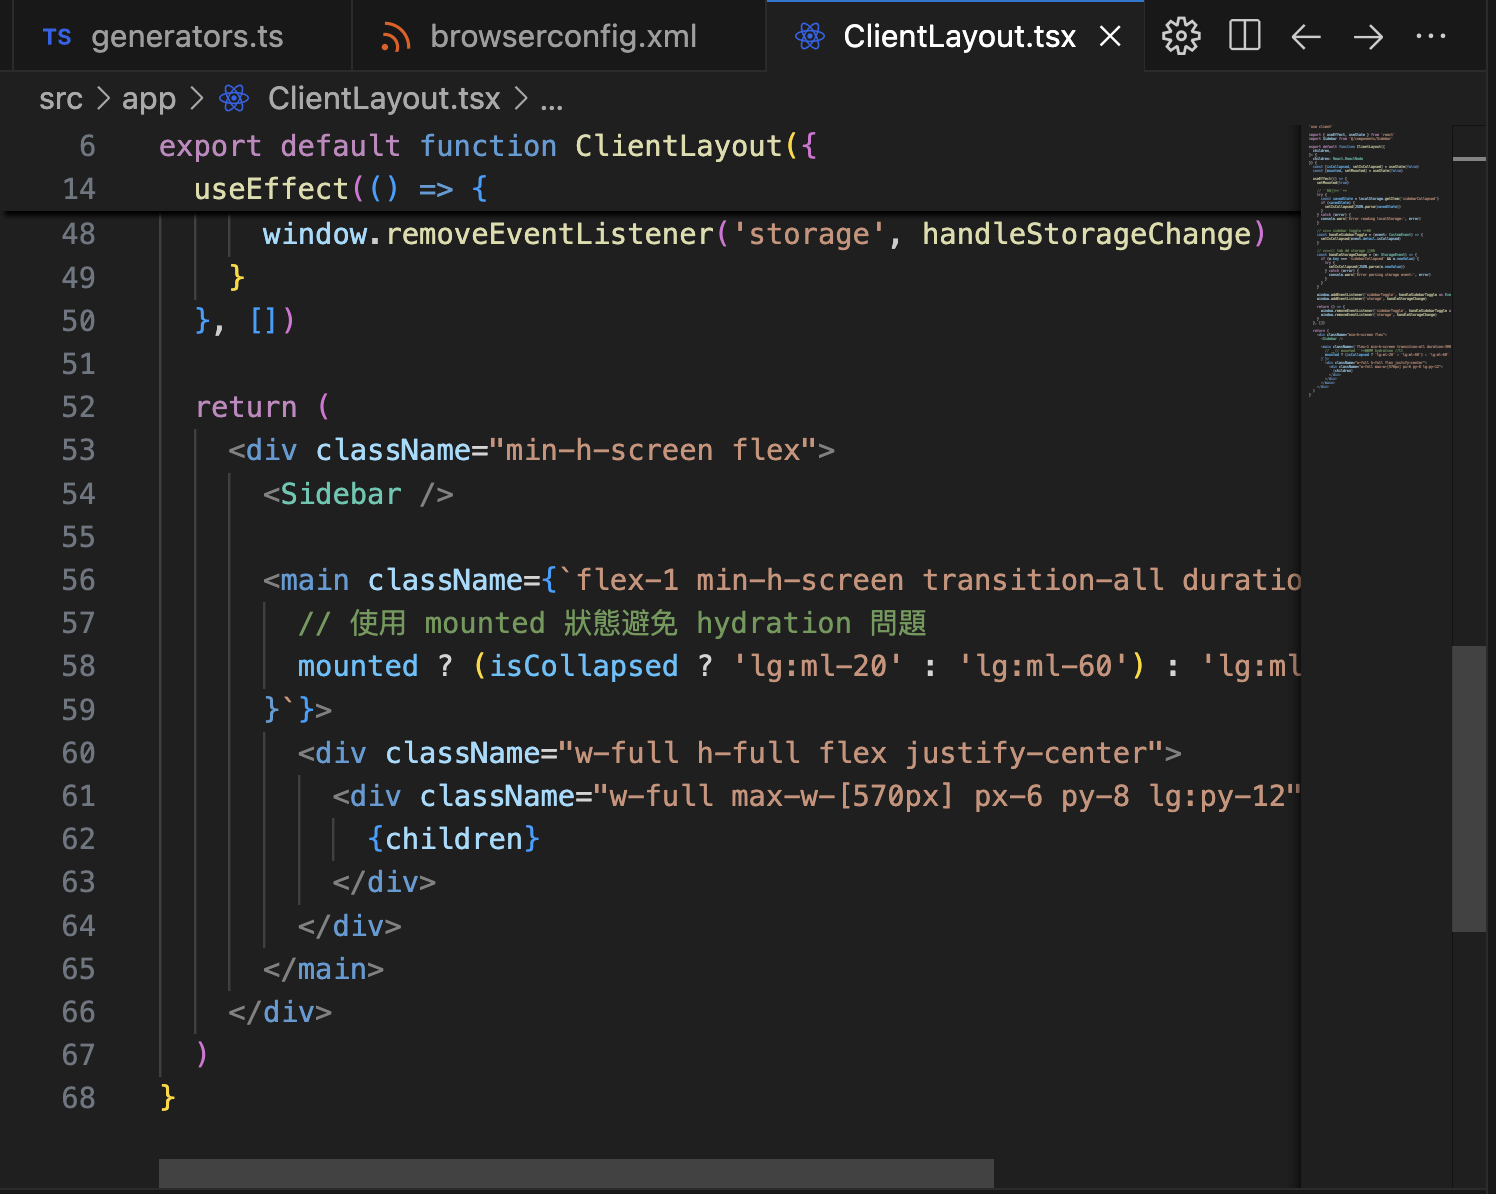
Task: Click the React icon on ClientLayout.tsx tab
Action: [x=809, y=37]
